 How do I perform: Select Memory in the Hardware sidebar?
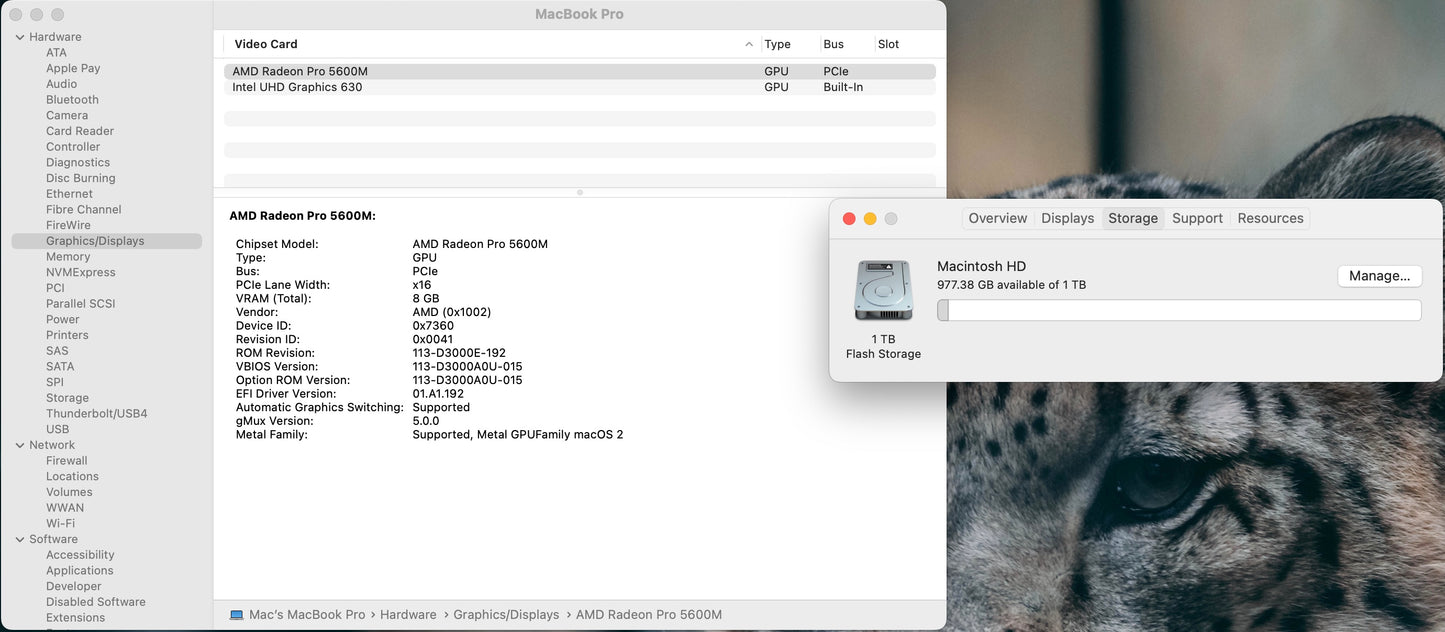(67, 256)
